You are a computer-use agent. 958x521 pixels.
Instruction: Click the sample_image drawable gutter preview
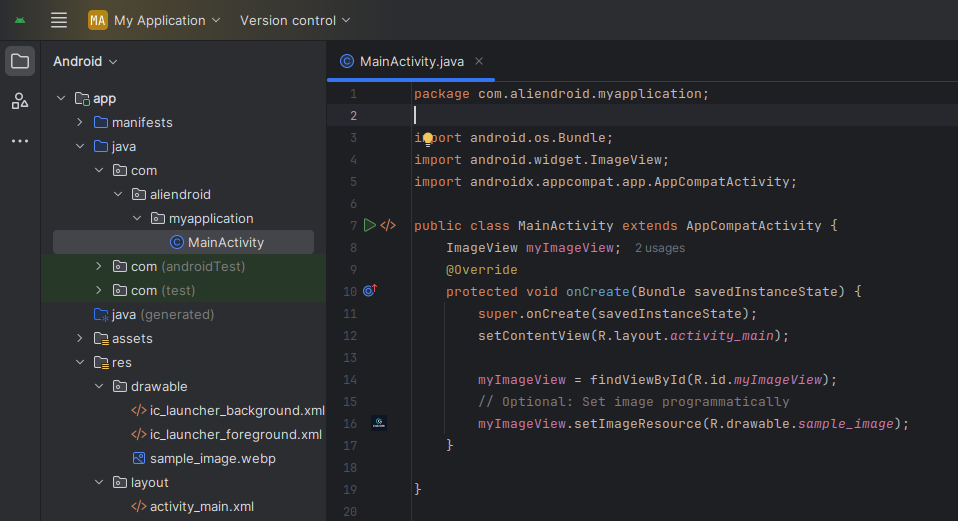379,423
